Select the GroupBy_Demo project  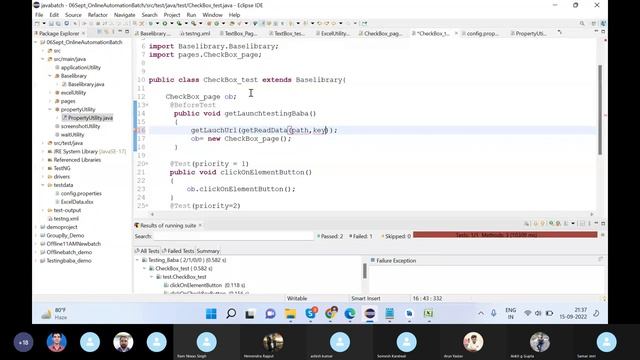[62, 235]
